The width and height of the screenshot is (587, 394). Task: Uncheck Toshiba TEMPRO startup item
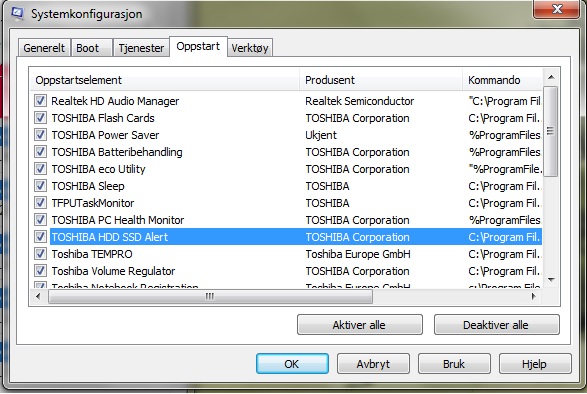(x=40, y=254)
